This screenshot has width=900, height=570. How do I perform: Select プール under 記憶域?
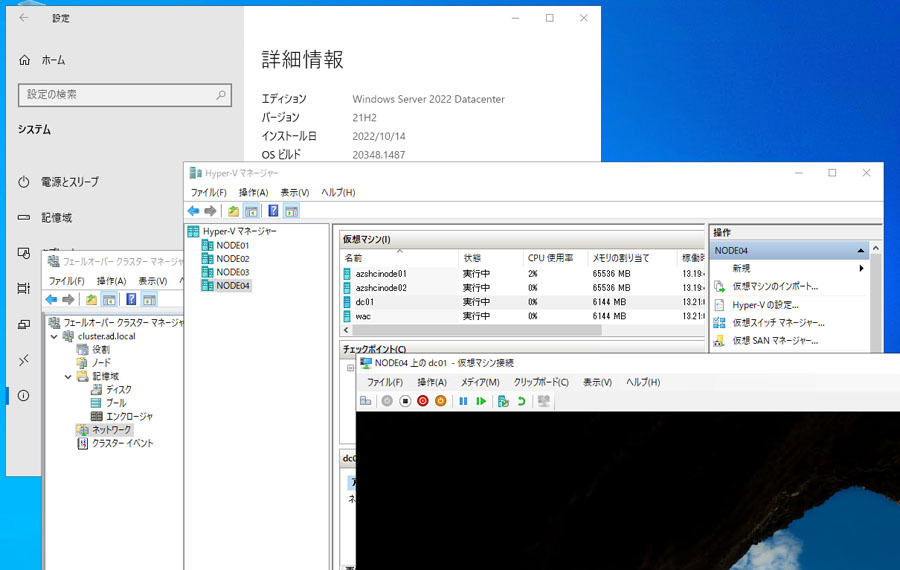(115, 403)
